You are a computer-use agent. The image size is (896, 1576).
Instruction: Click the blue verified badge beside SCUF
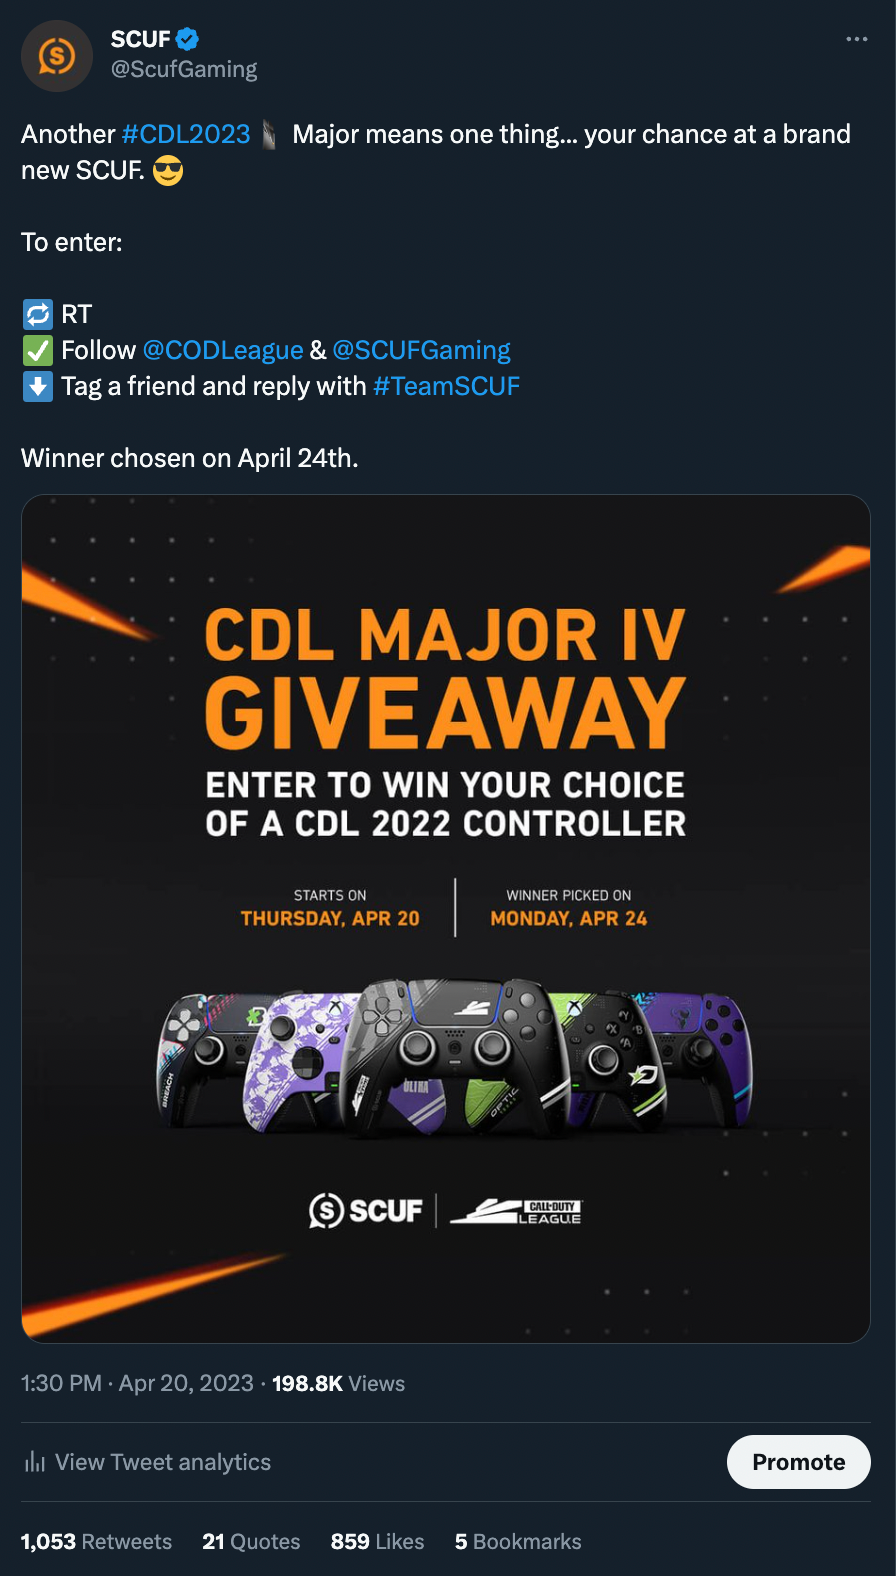click(x=187, y=39)
